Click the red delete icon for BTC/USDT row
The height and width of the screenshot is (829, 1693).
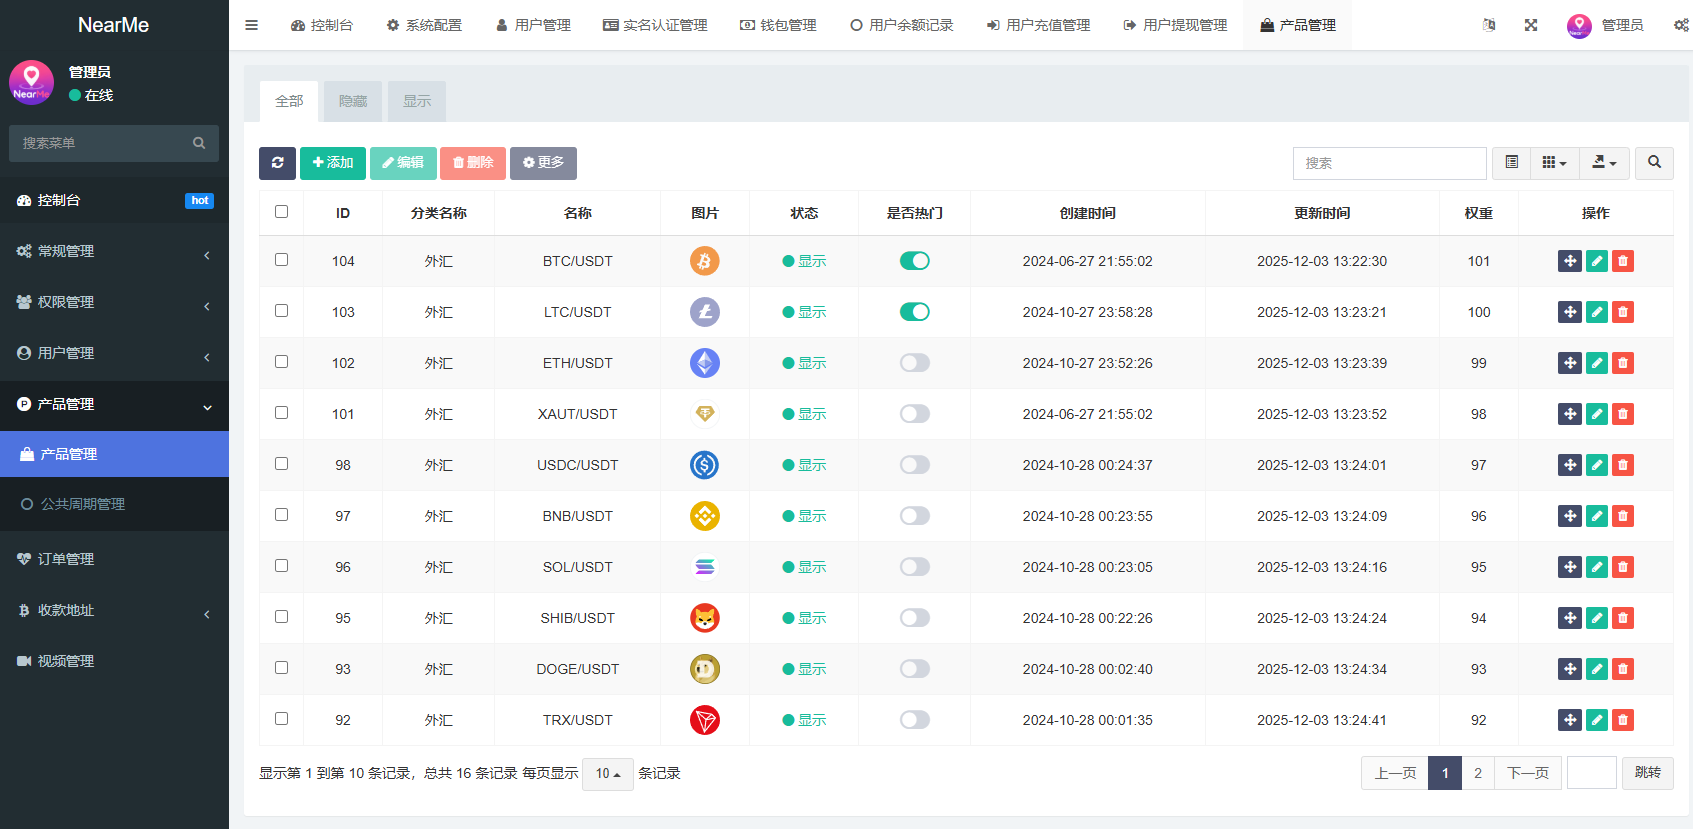pos(1623,261)
